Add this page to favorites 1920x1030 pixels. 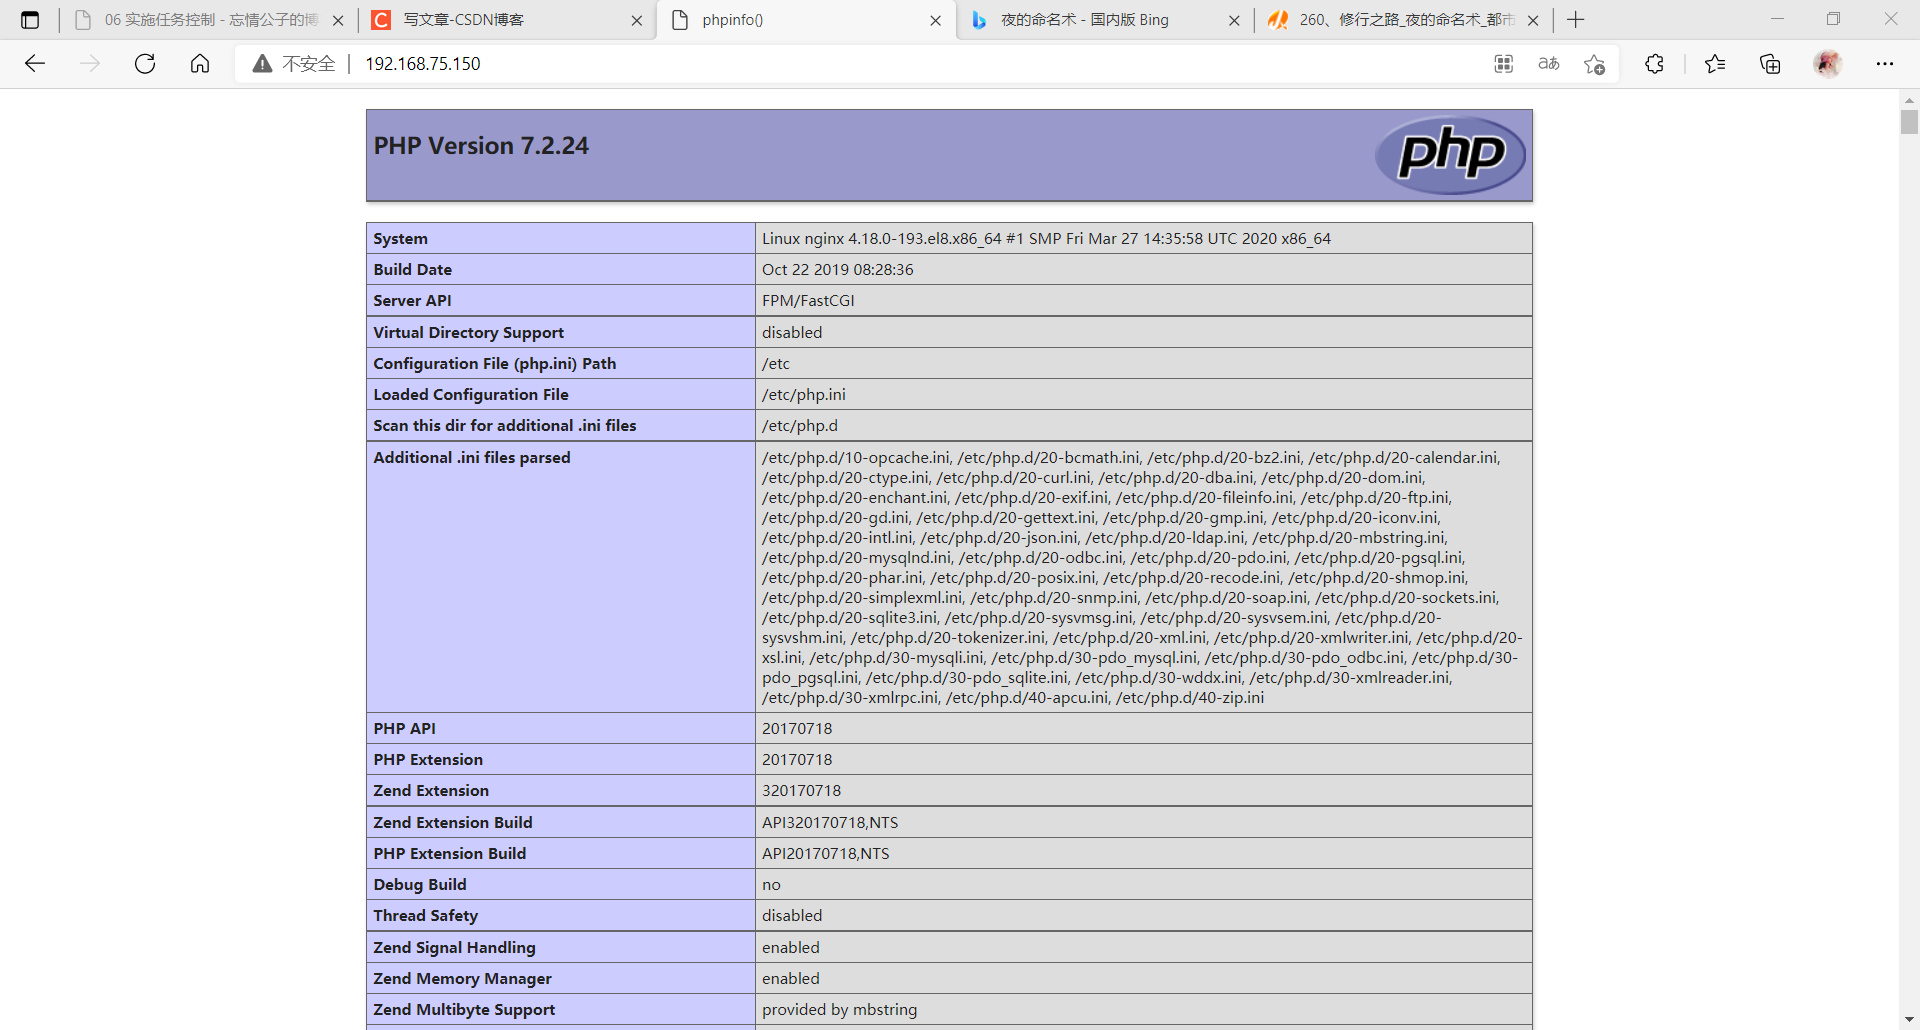coord(1595,64)
